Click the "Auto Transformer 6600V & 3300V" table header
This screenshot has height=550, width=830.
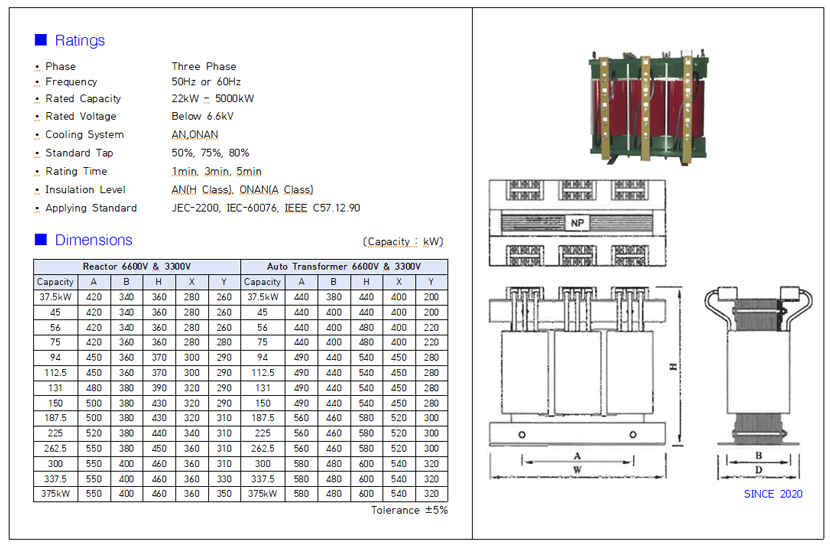click(344, 266)
